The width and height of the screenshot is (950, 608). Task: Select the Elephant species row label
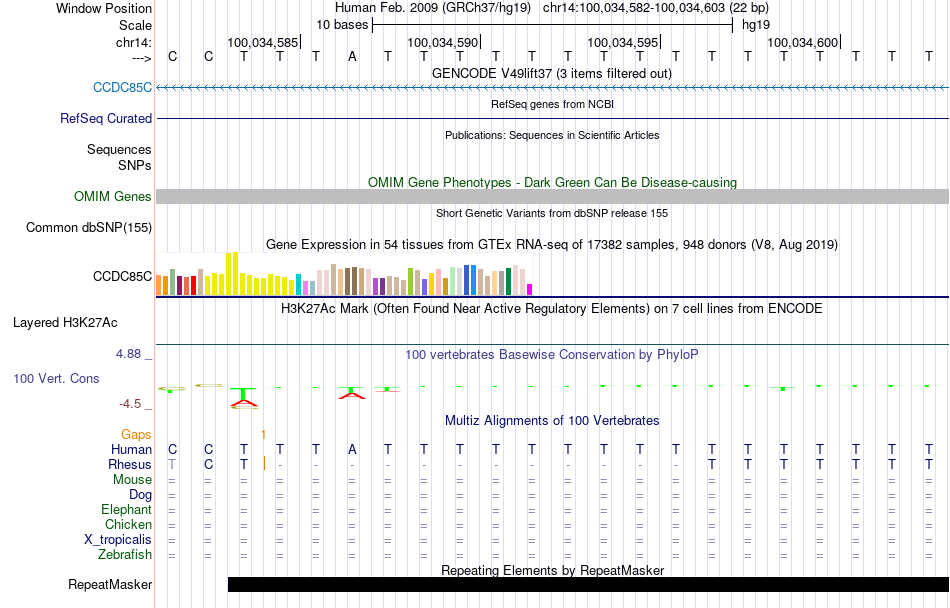pos(127,509)
